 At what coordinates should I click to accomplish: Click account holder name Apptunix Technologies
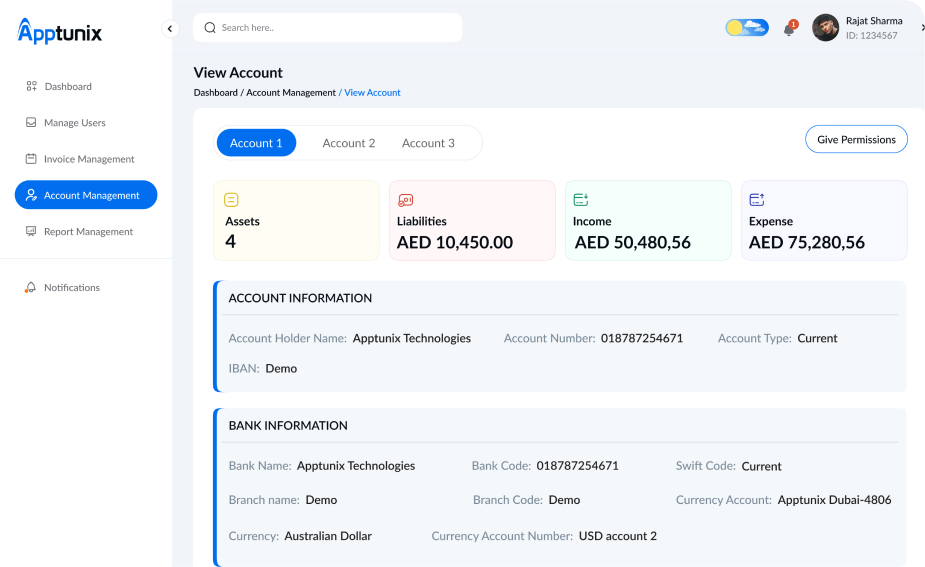412,339
